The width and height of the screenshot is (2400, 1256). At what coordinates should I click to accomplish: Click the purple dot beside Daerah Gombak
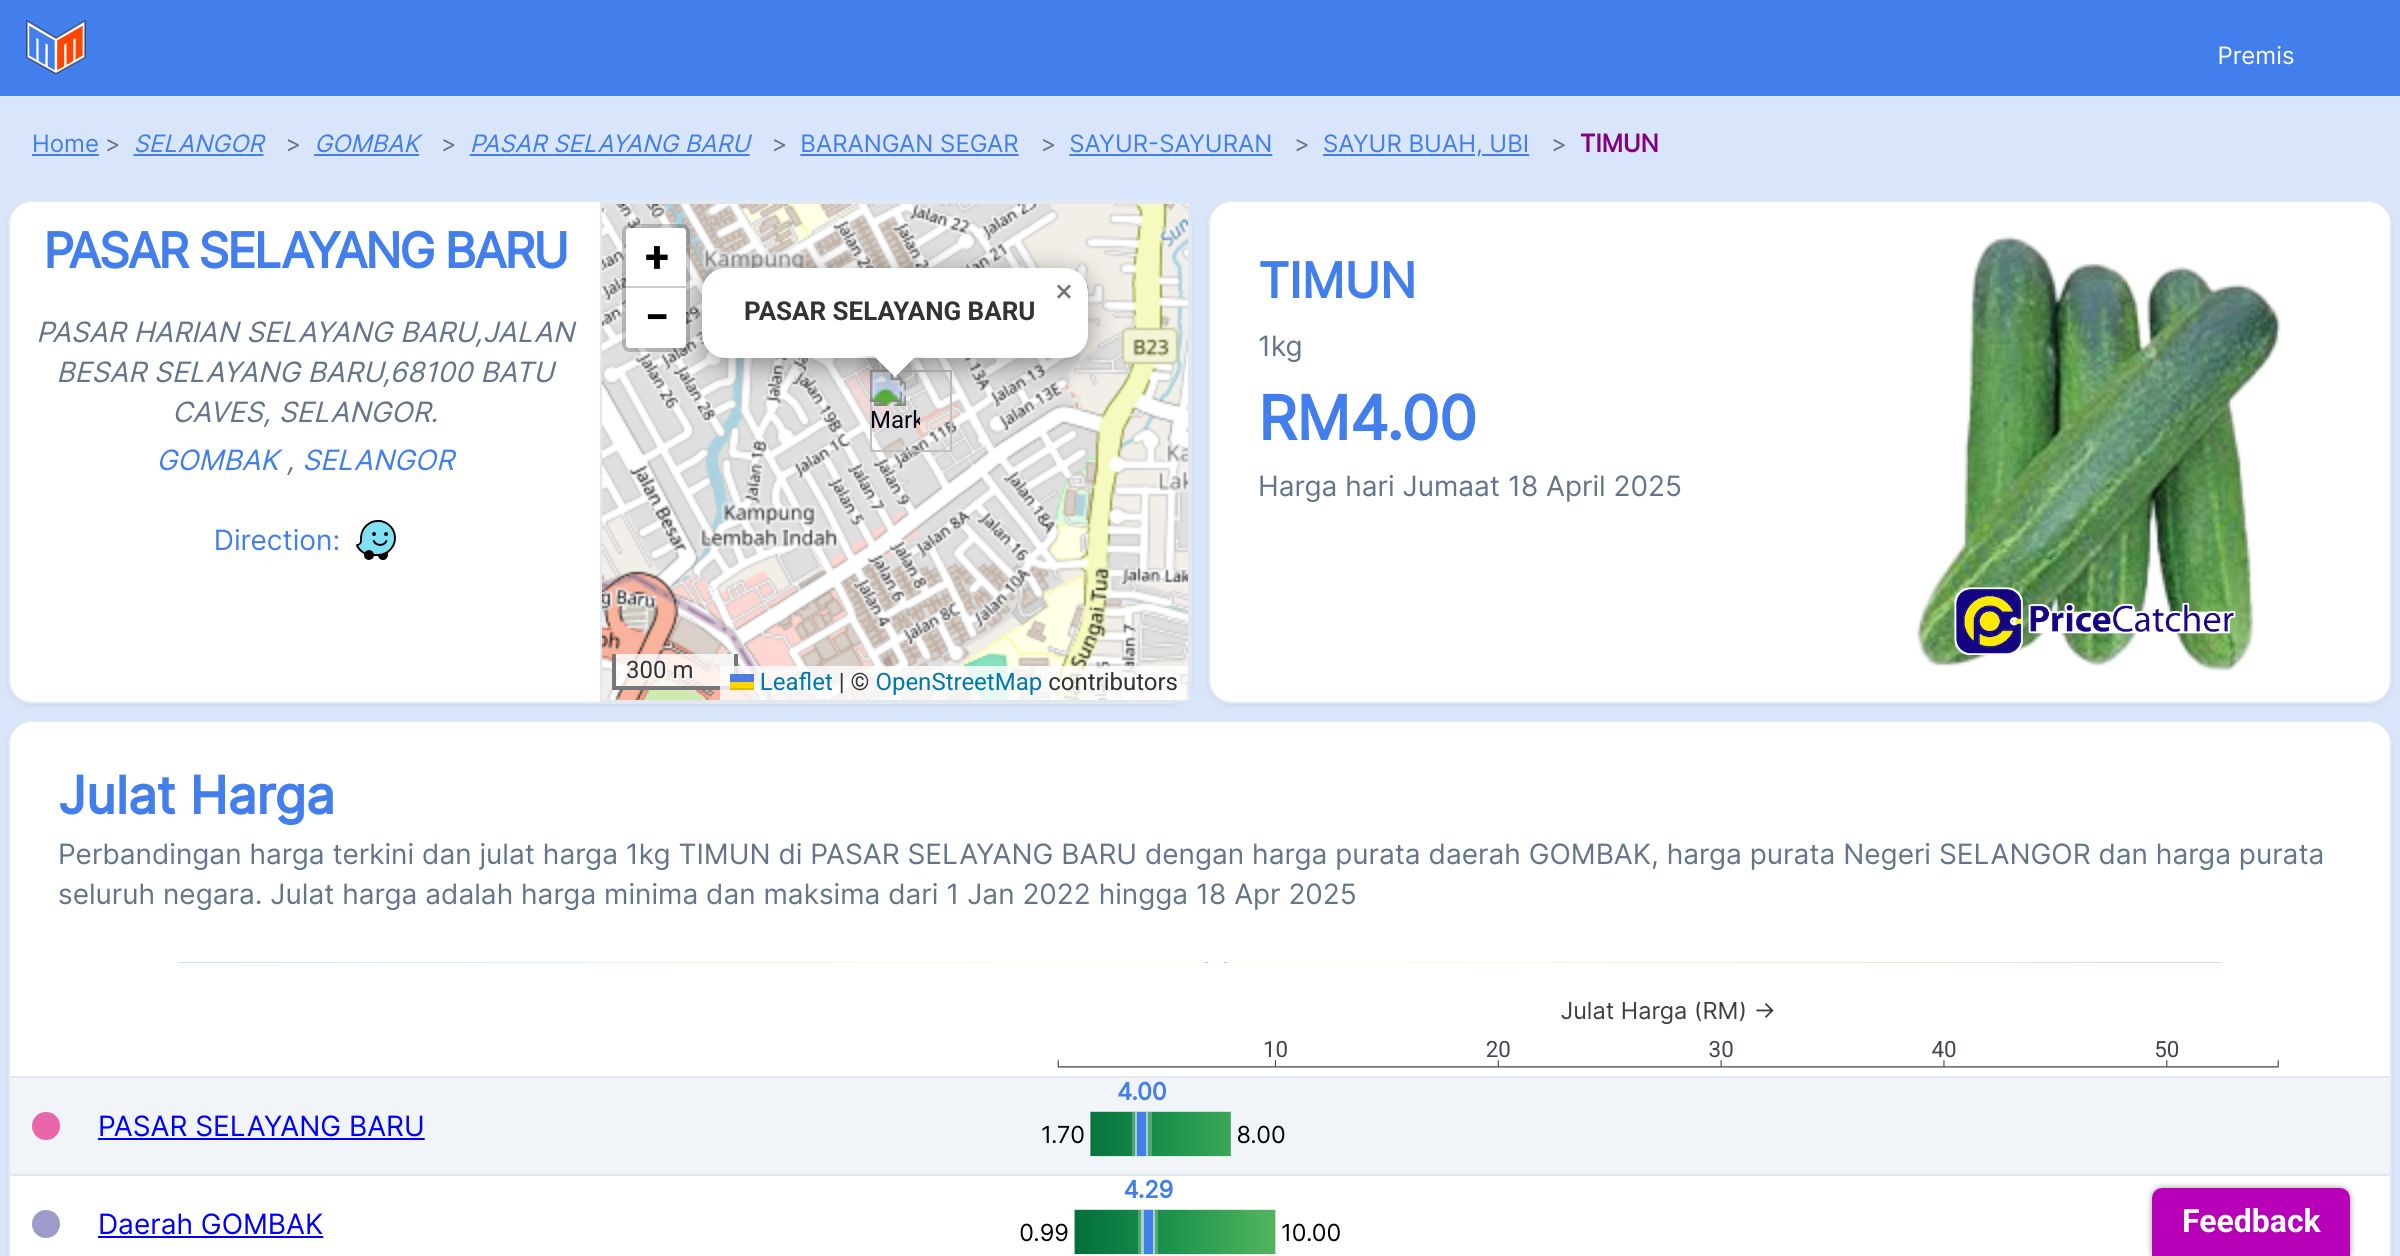click(46, 1224)
